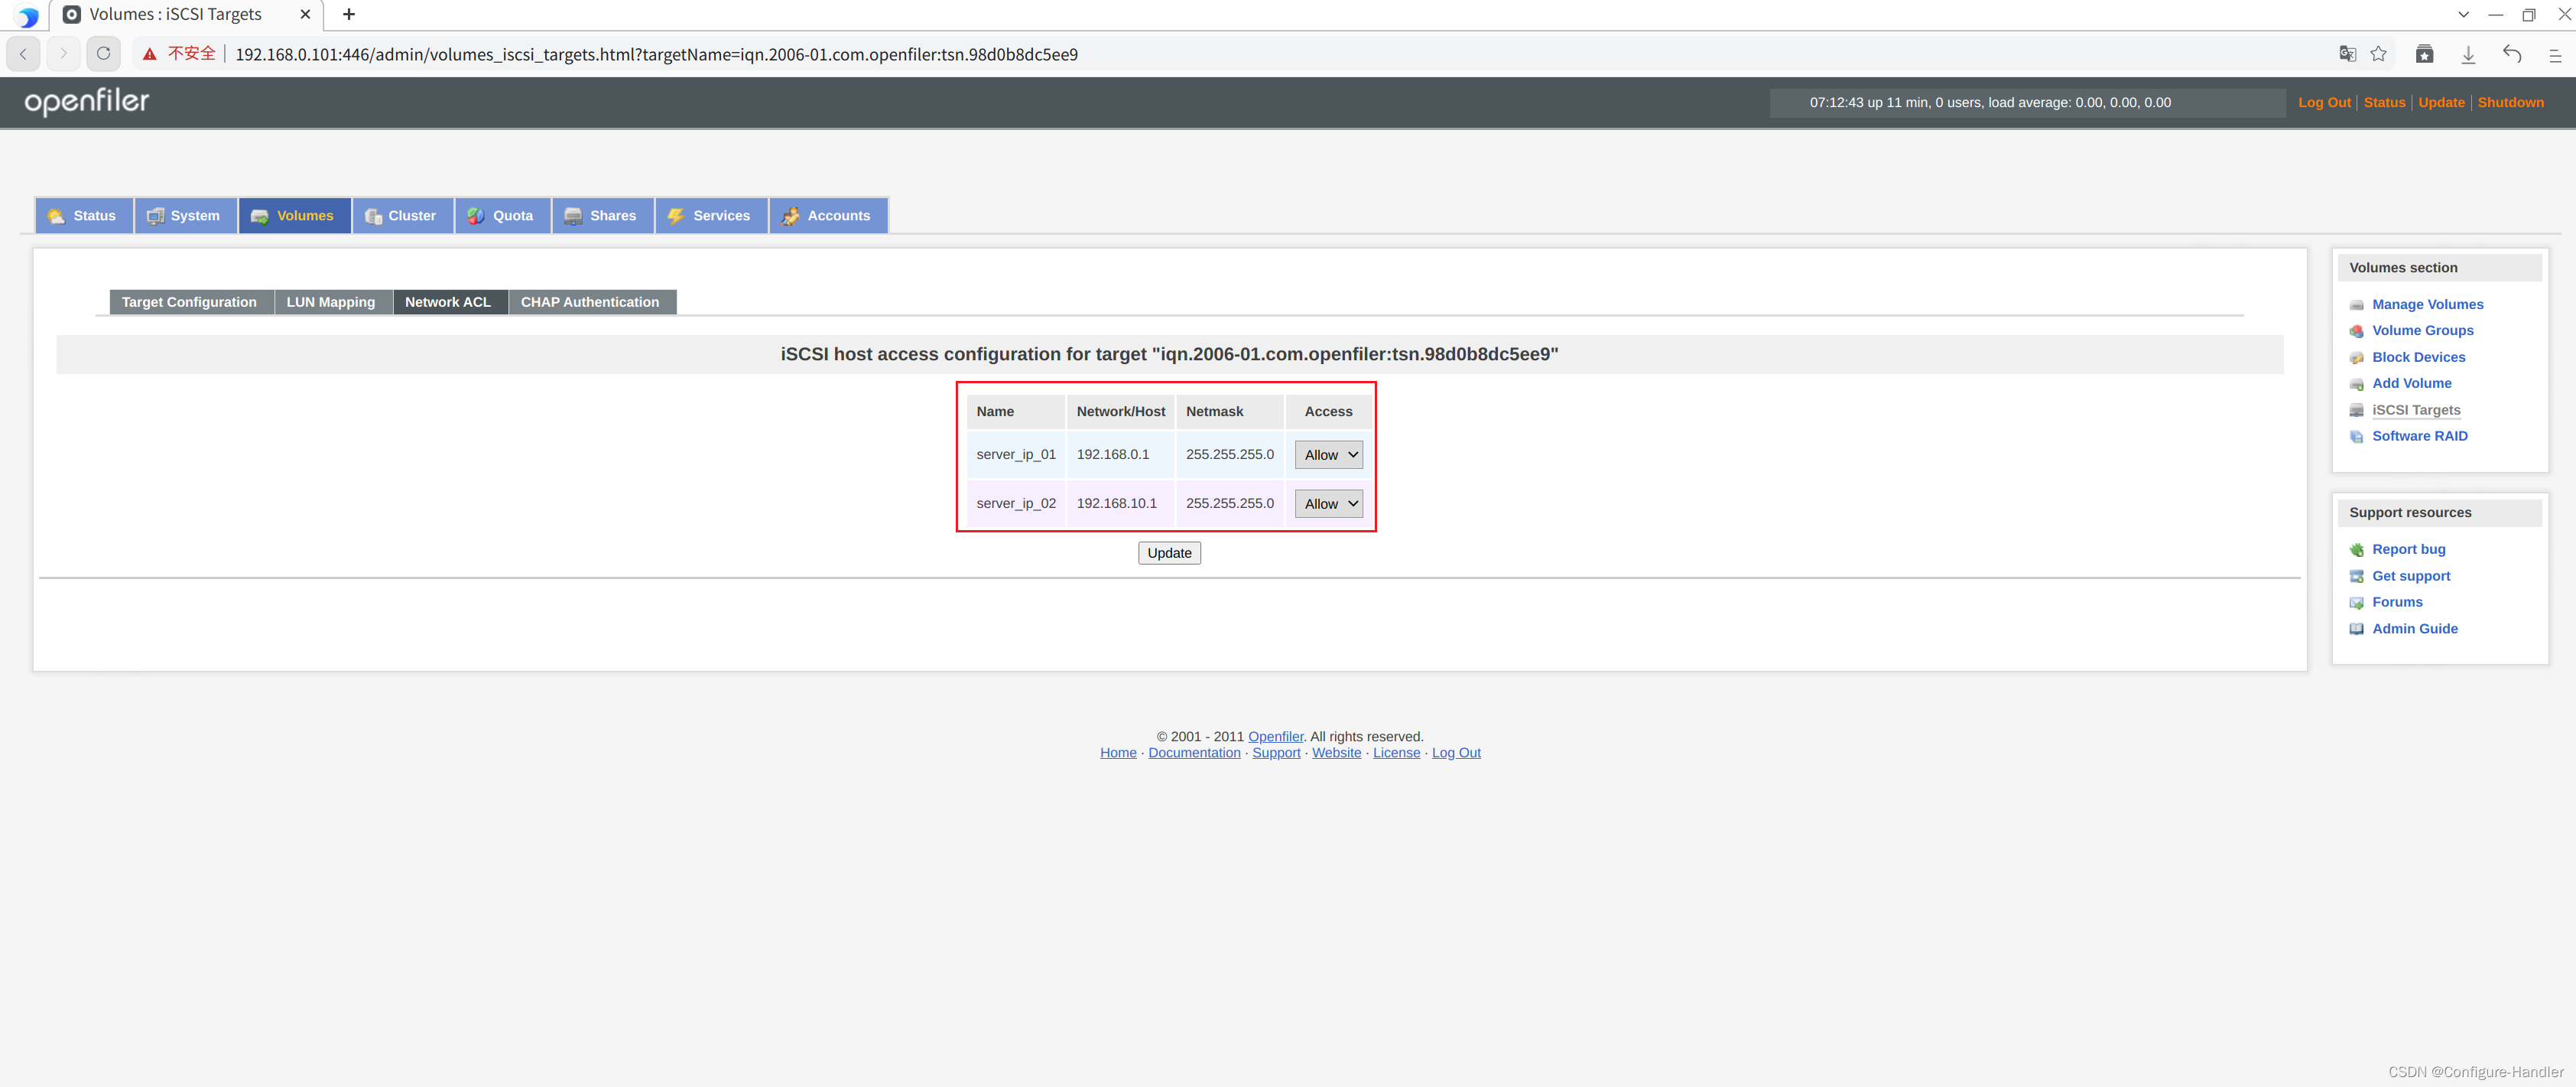This screenshot has height=1087, width=2576.
Task: Expand the browser tab list chevron
Action: [x=2463, y=15]
